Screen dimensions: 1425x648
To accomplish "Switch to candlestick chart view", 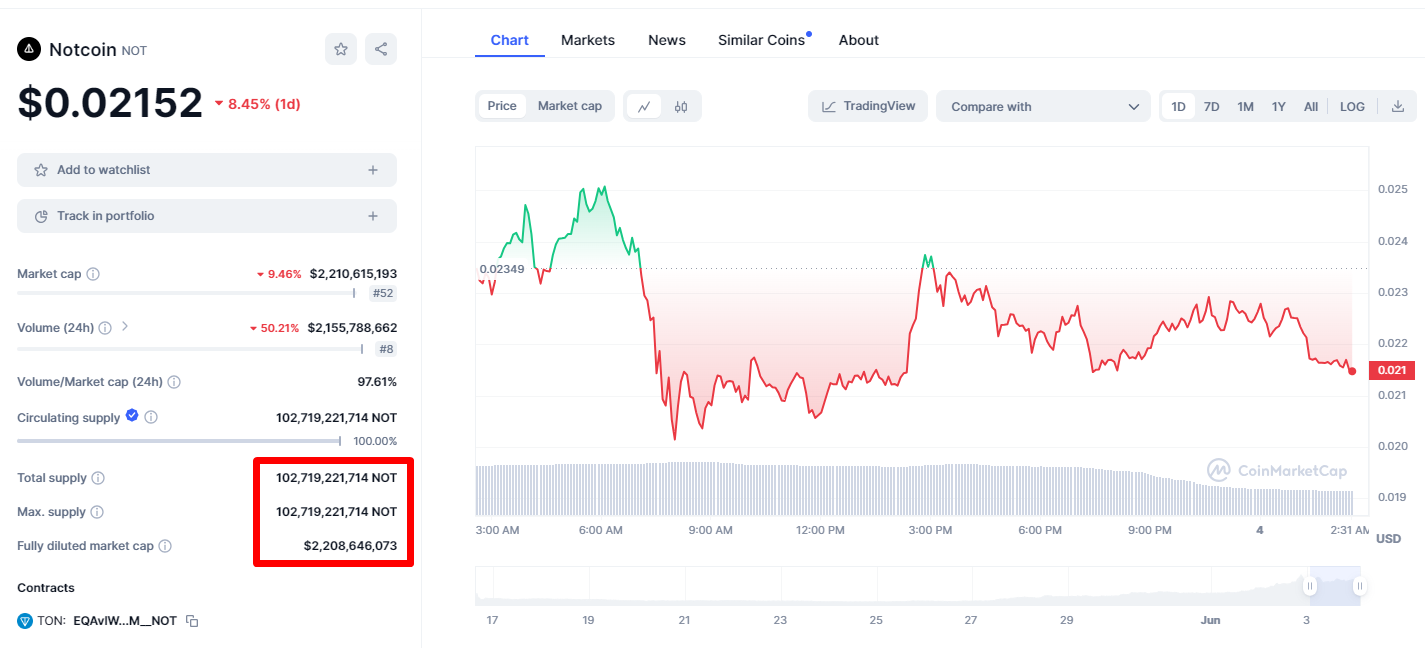I will [x=681, y=106].
